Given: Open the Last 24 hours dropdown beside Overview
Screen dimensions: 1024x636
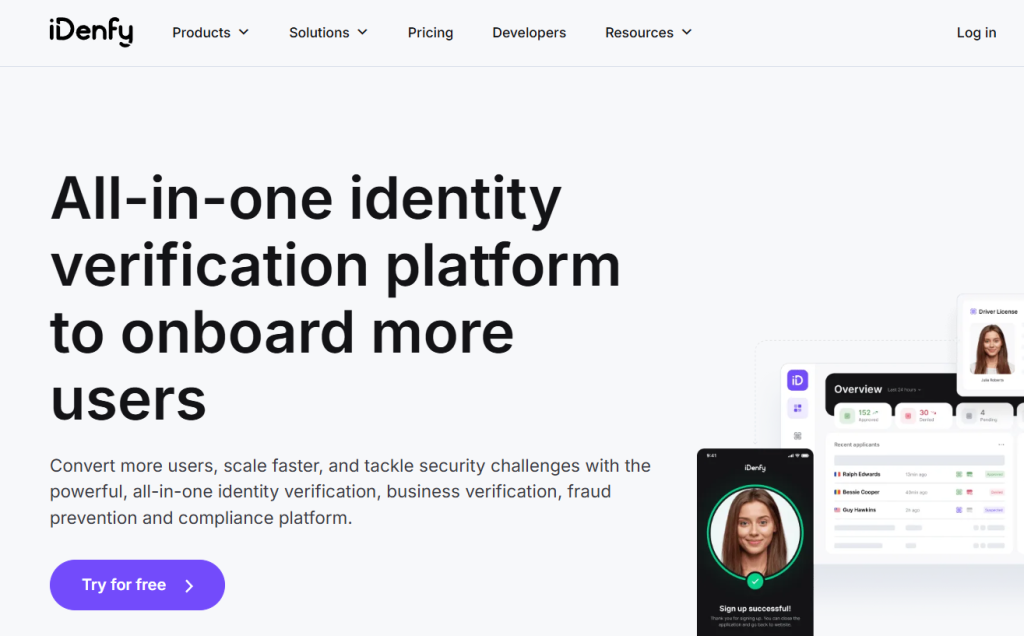Looking at the screenshot, I should 904,390.
